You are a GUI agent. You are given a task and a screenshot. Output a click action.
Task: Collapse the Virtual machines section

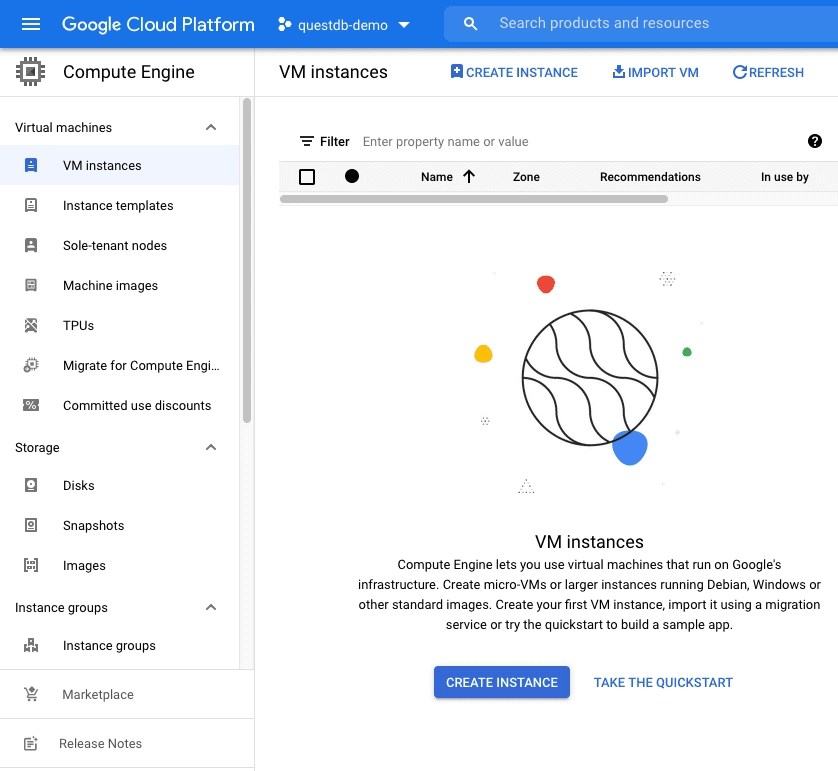pyautogui.click(x=210, y=127)
